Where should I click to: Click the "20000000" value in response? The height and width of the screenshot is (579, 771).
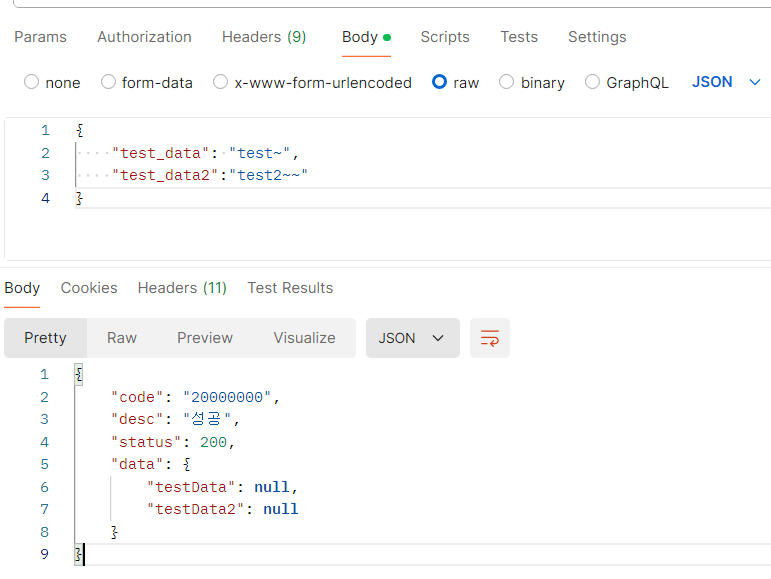point(227,397)
